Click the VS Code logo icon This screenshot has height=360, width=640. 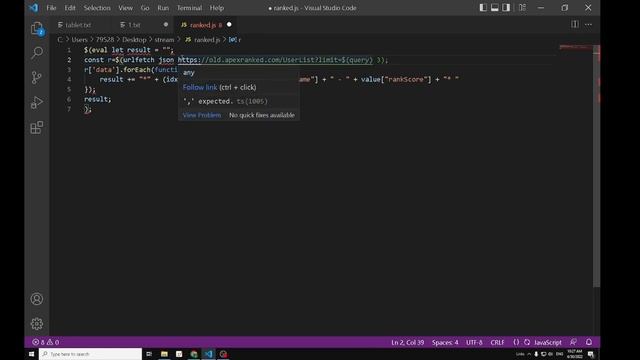(x=33, y=8)
